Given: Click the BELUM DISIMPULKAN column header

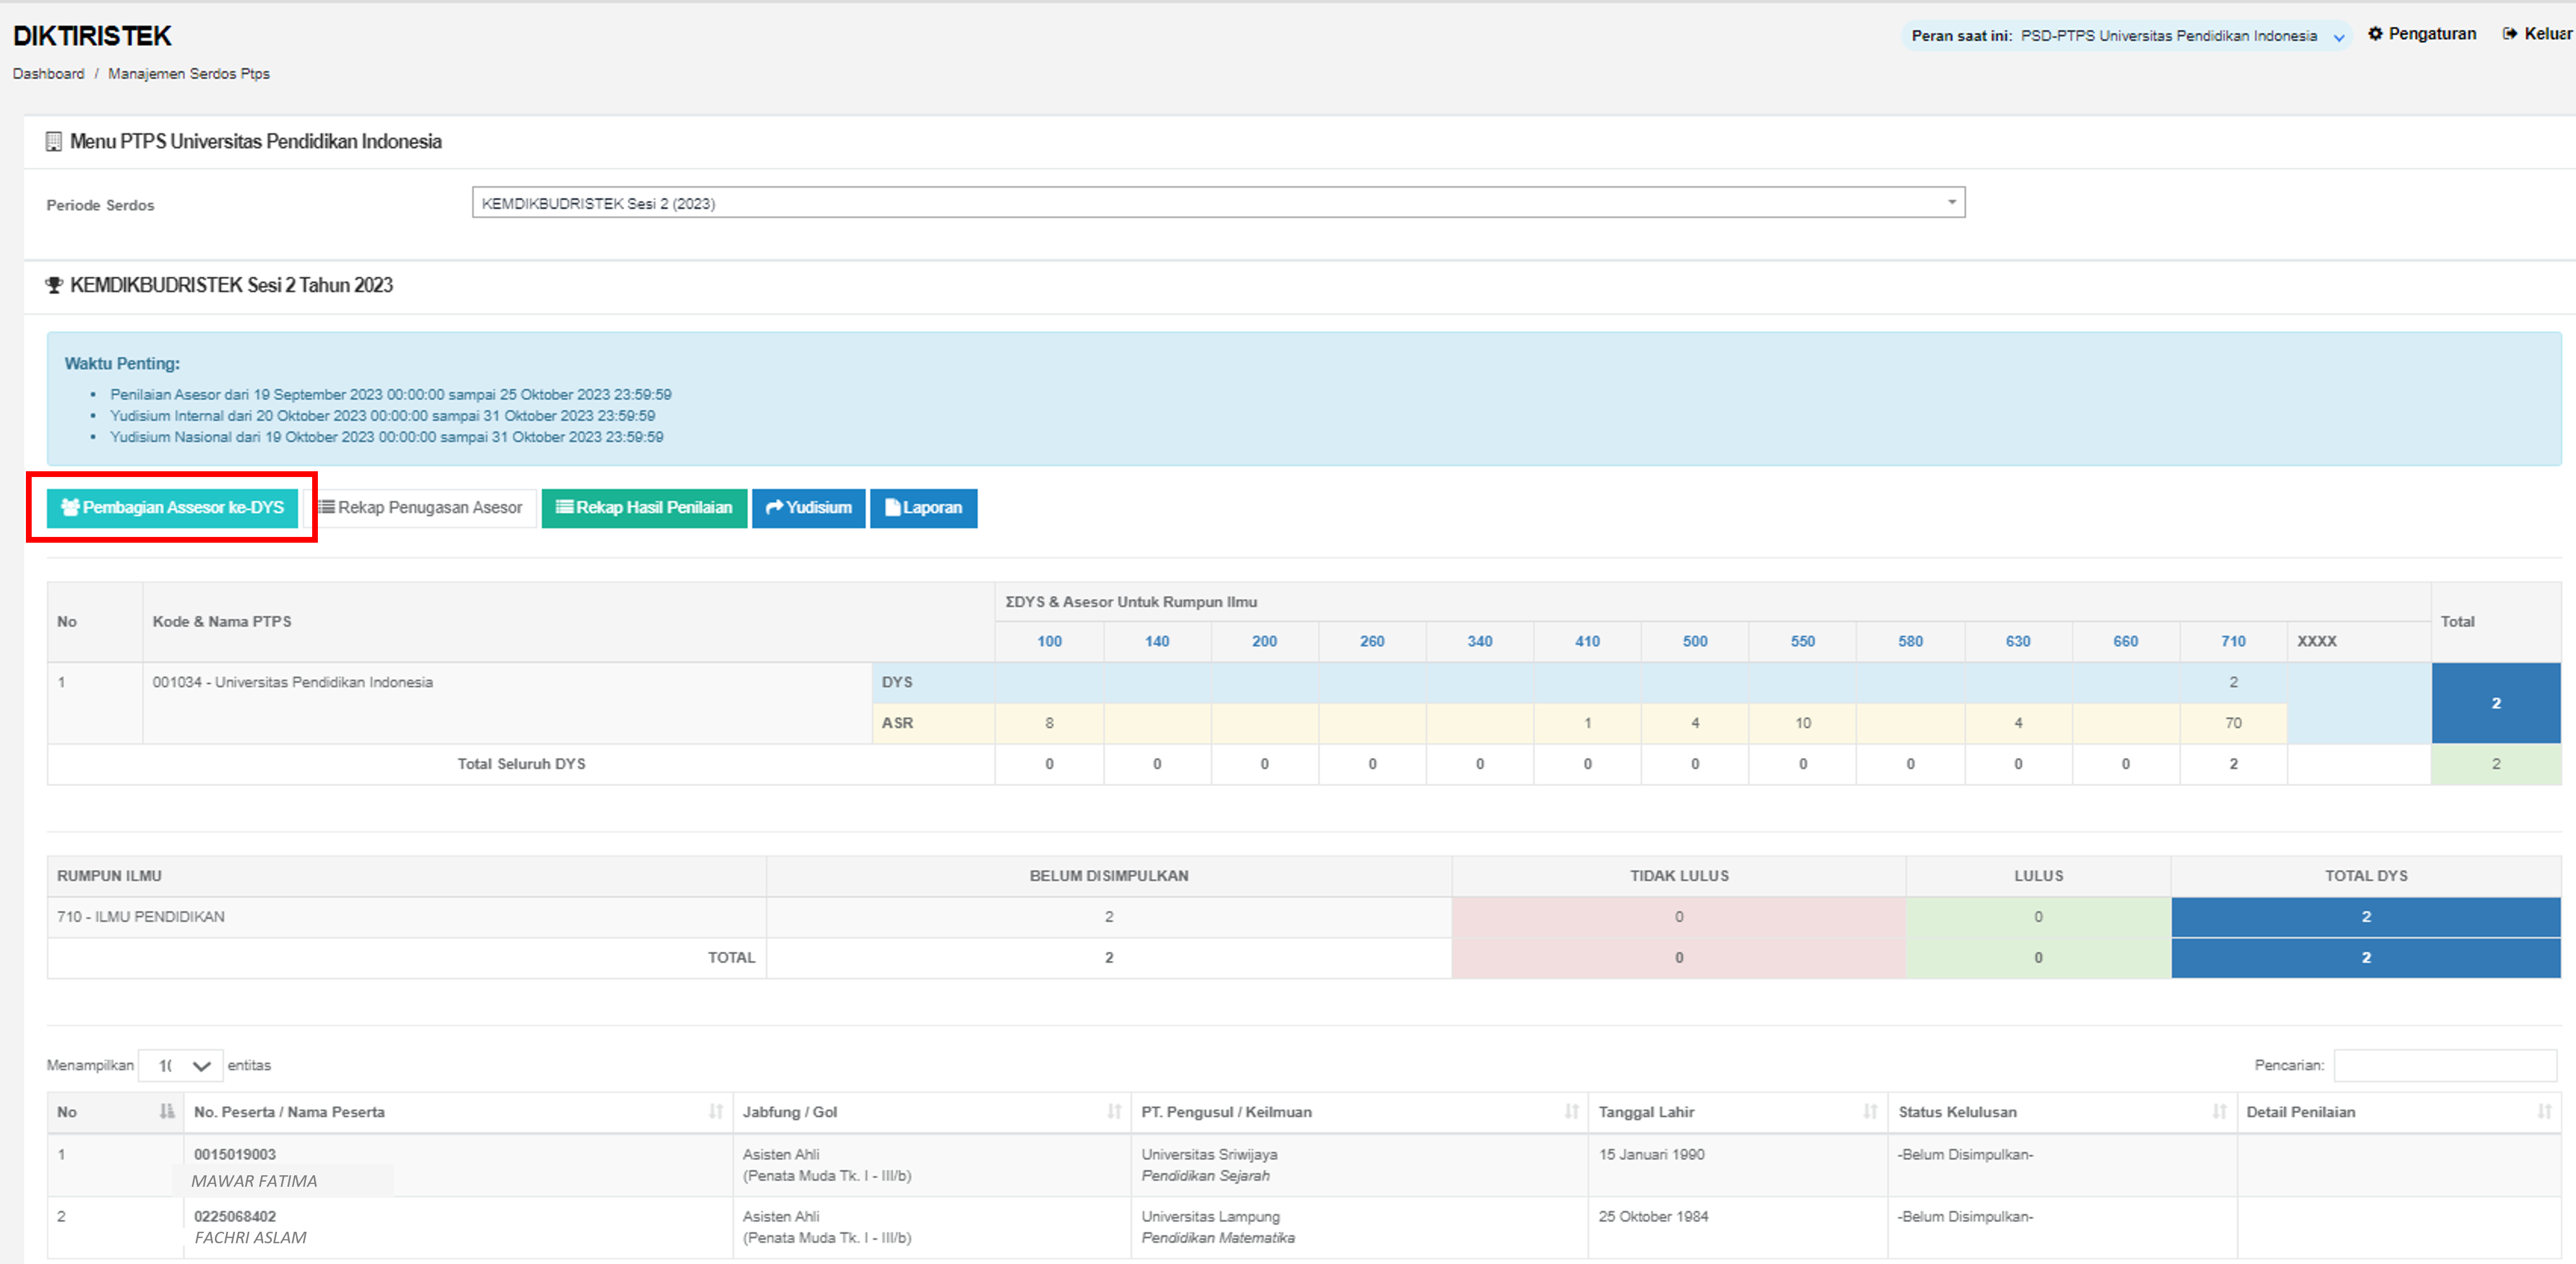Looking at the screenshot, I should tap(1109, 876).
